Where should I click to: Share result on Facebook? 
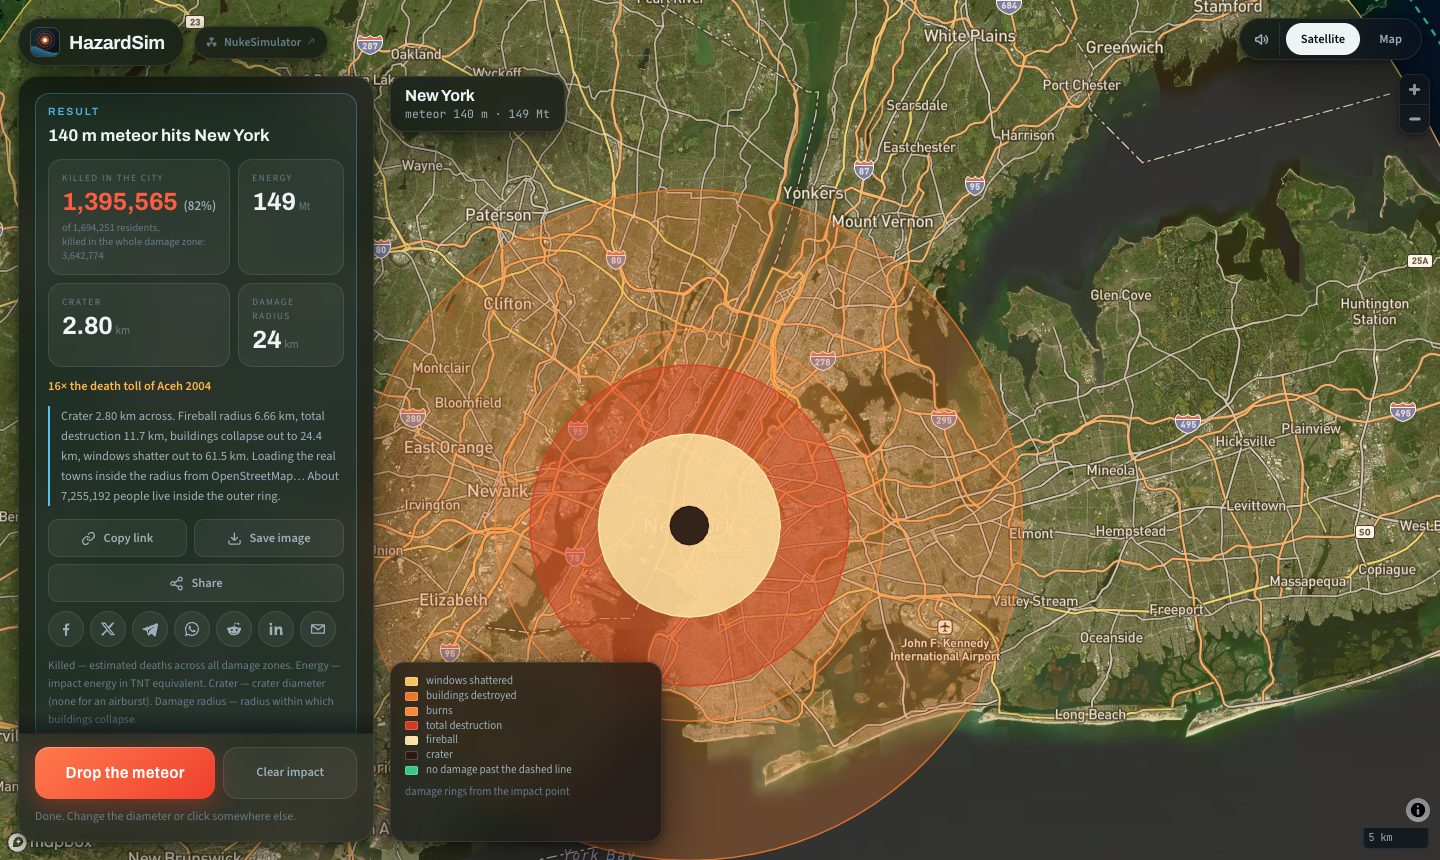coord(66,629)
